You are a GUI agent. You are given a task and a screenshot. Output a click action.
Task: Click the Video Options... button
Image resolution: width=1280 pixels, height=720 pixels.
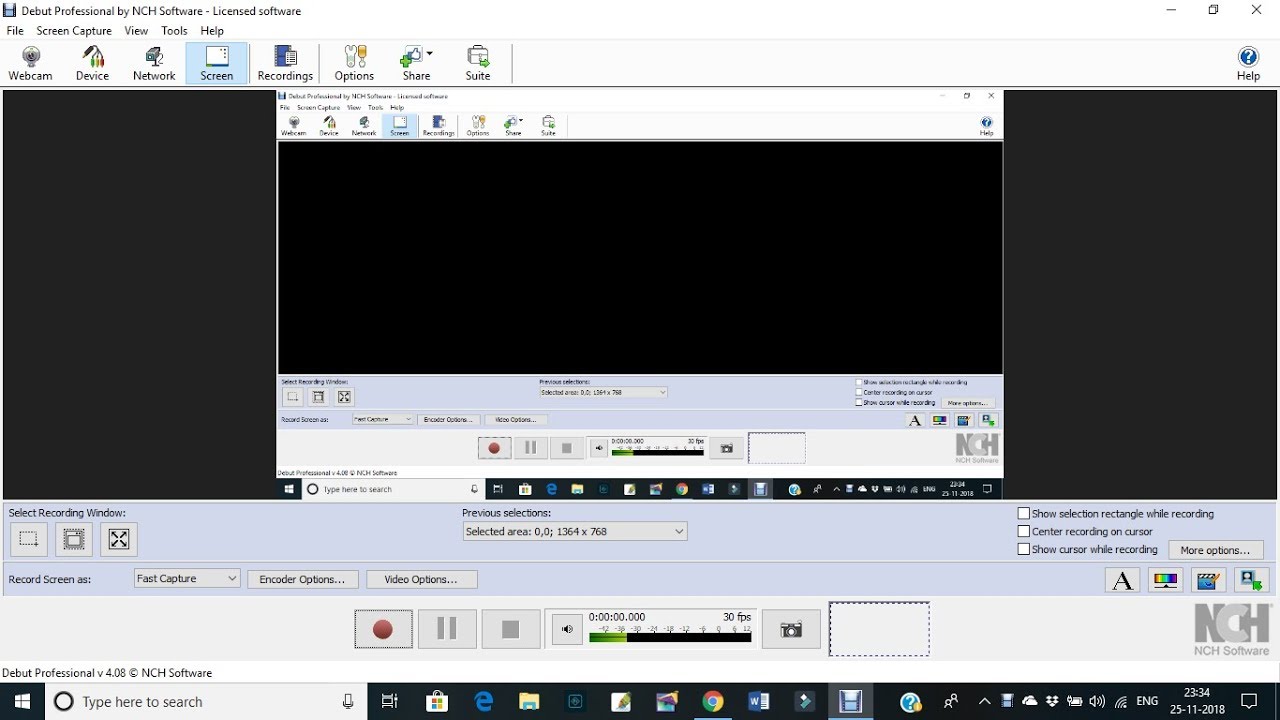click(421, 580)
